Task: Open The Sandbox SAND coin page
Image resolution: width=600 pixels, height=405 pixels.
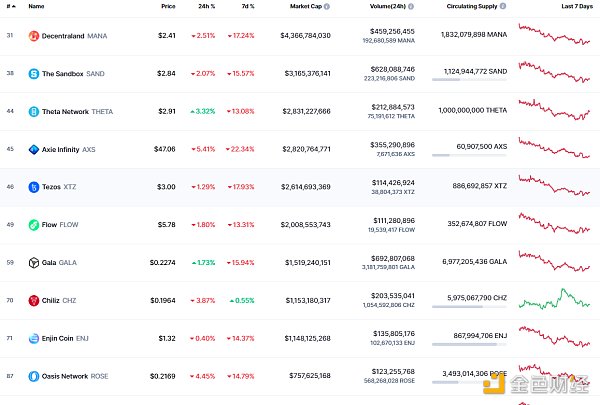Action: [x=73, y=73]
